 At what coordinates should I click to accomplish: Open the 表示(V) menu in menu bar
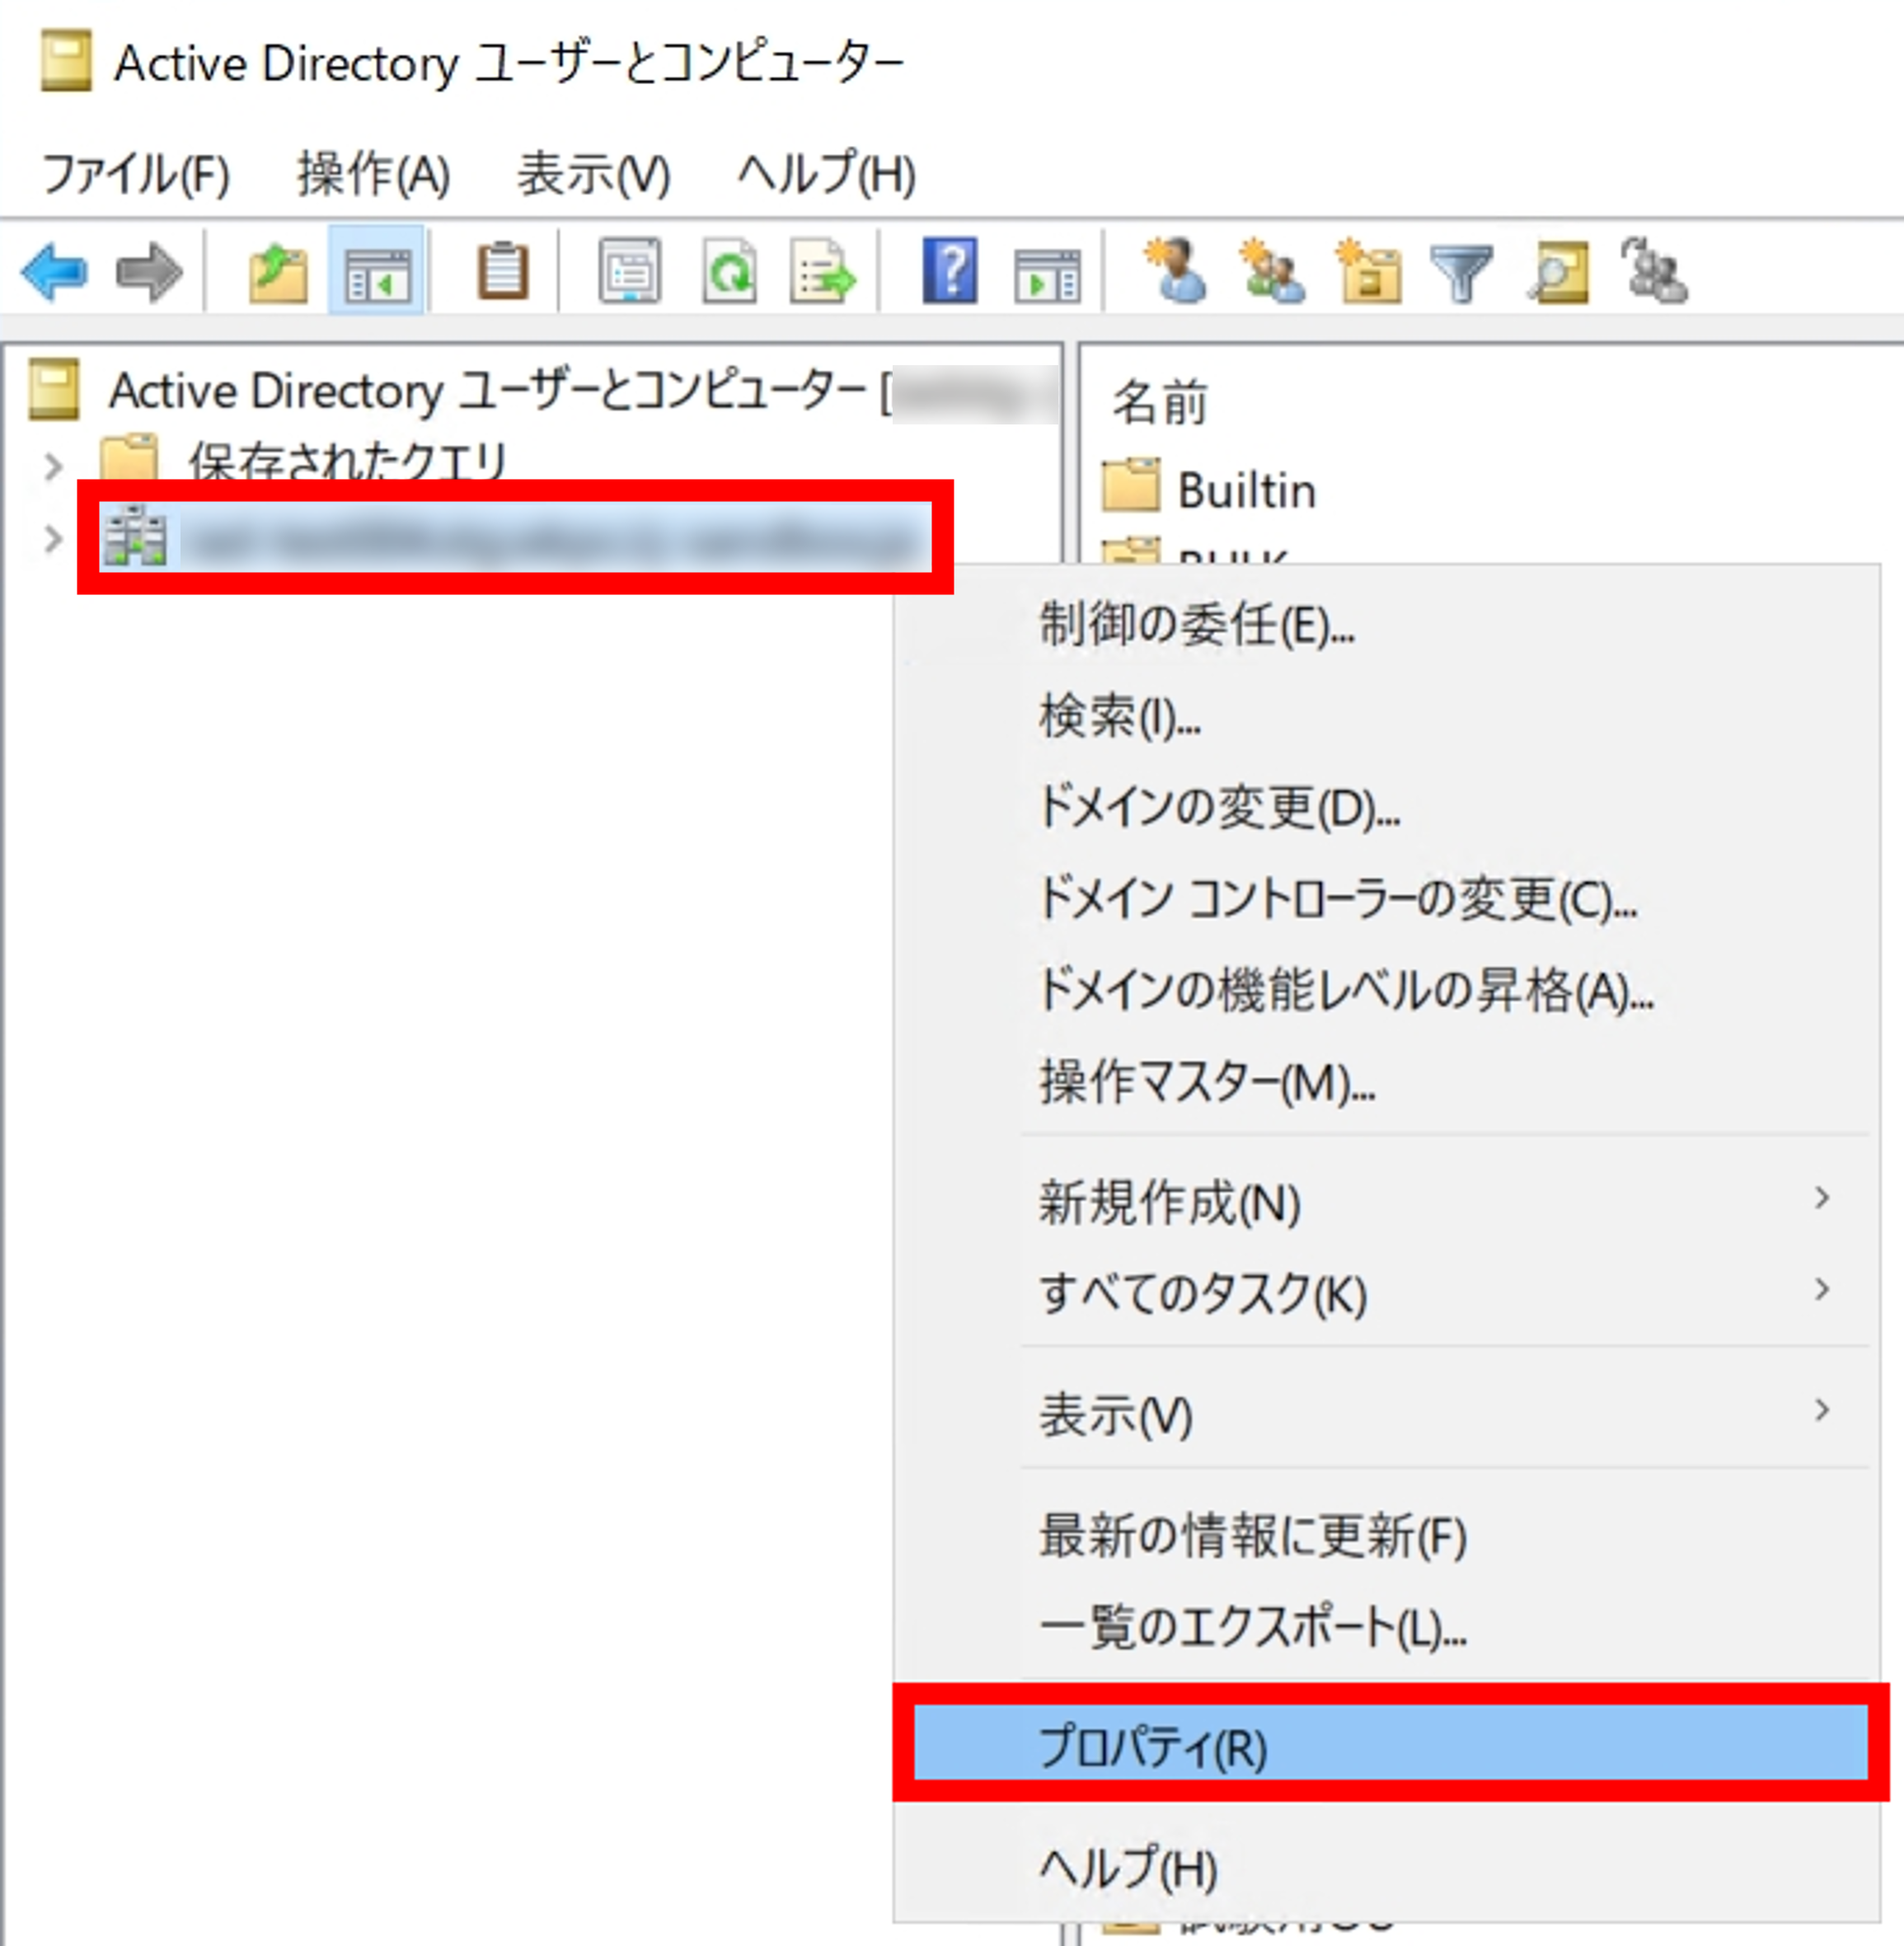coord(594,174)
